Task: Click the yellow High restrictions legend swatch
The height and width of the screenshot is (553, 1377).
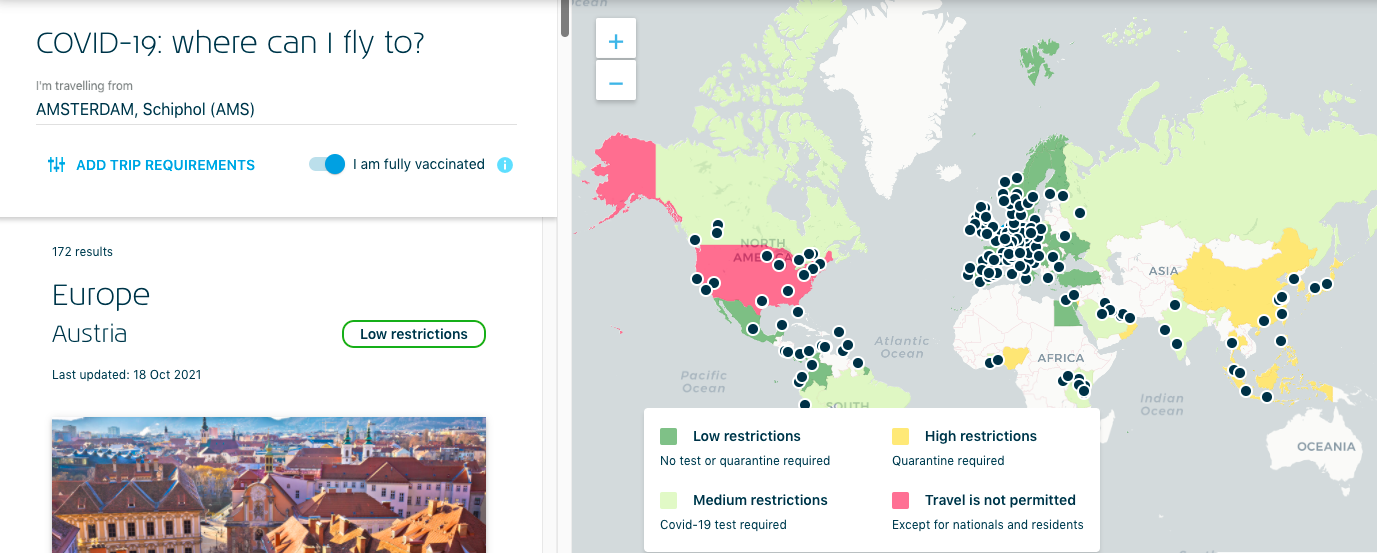Action: pos(901,437)
